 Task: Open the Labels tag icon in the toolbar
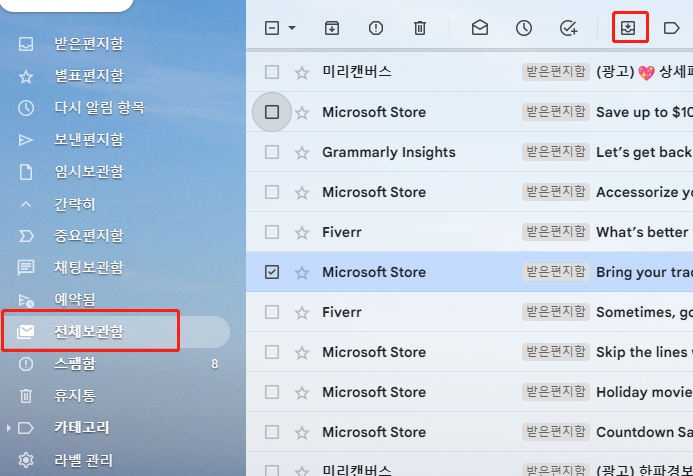click(671, 28)
